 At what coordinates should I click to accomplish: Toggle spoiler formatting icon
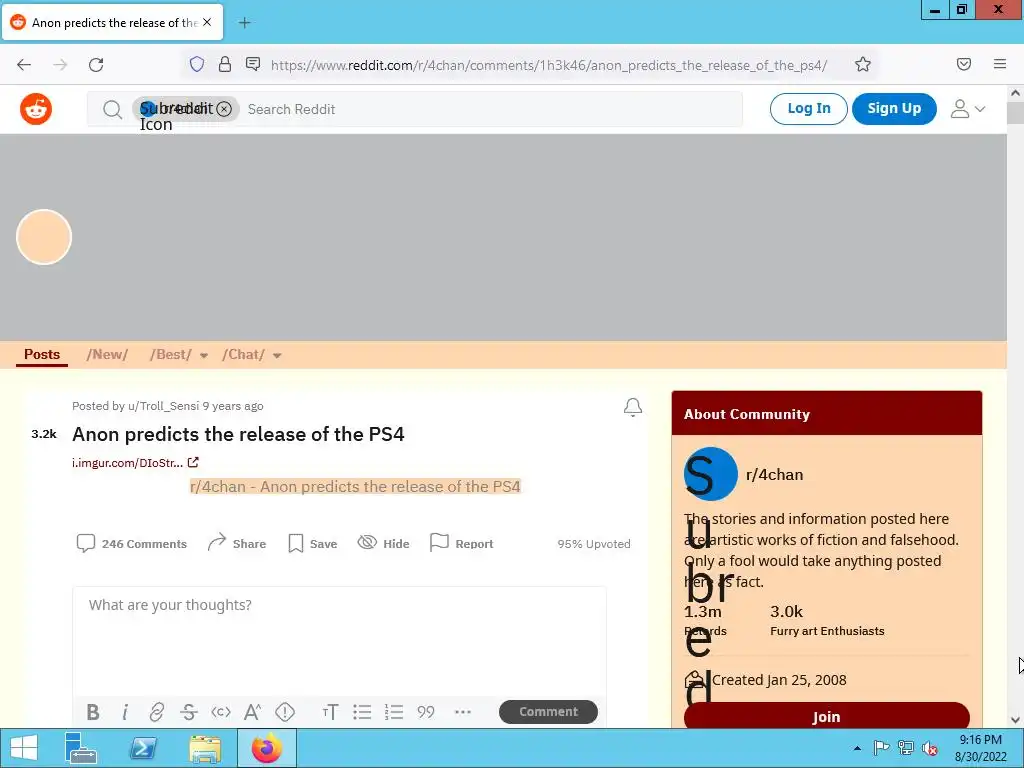(x=285, y=712)
